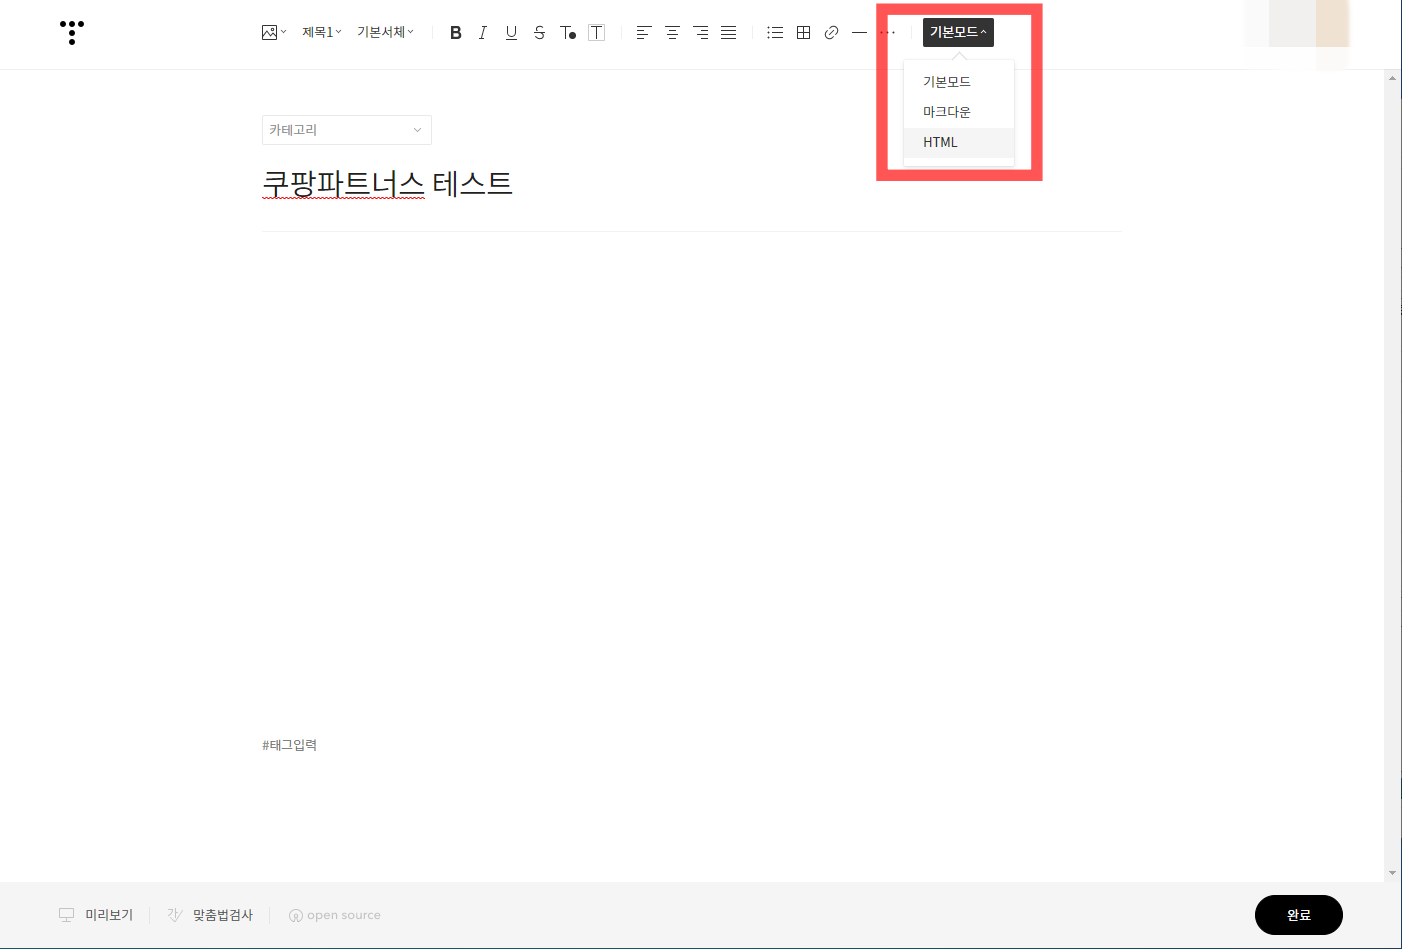The width and height of the screenshot is (1402, 949).
Task: Insert a hyperlink
Action: coord(831,32)
